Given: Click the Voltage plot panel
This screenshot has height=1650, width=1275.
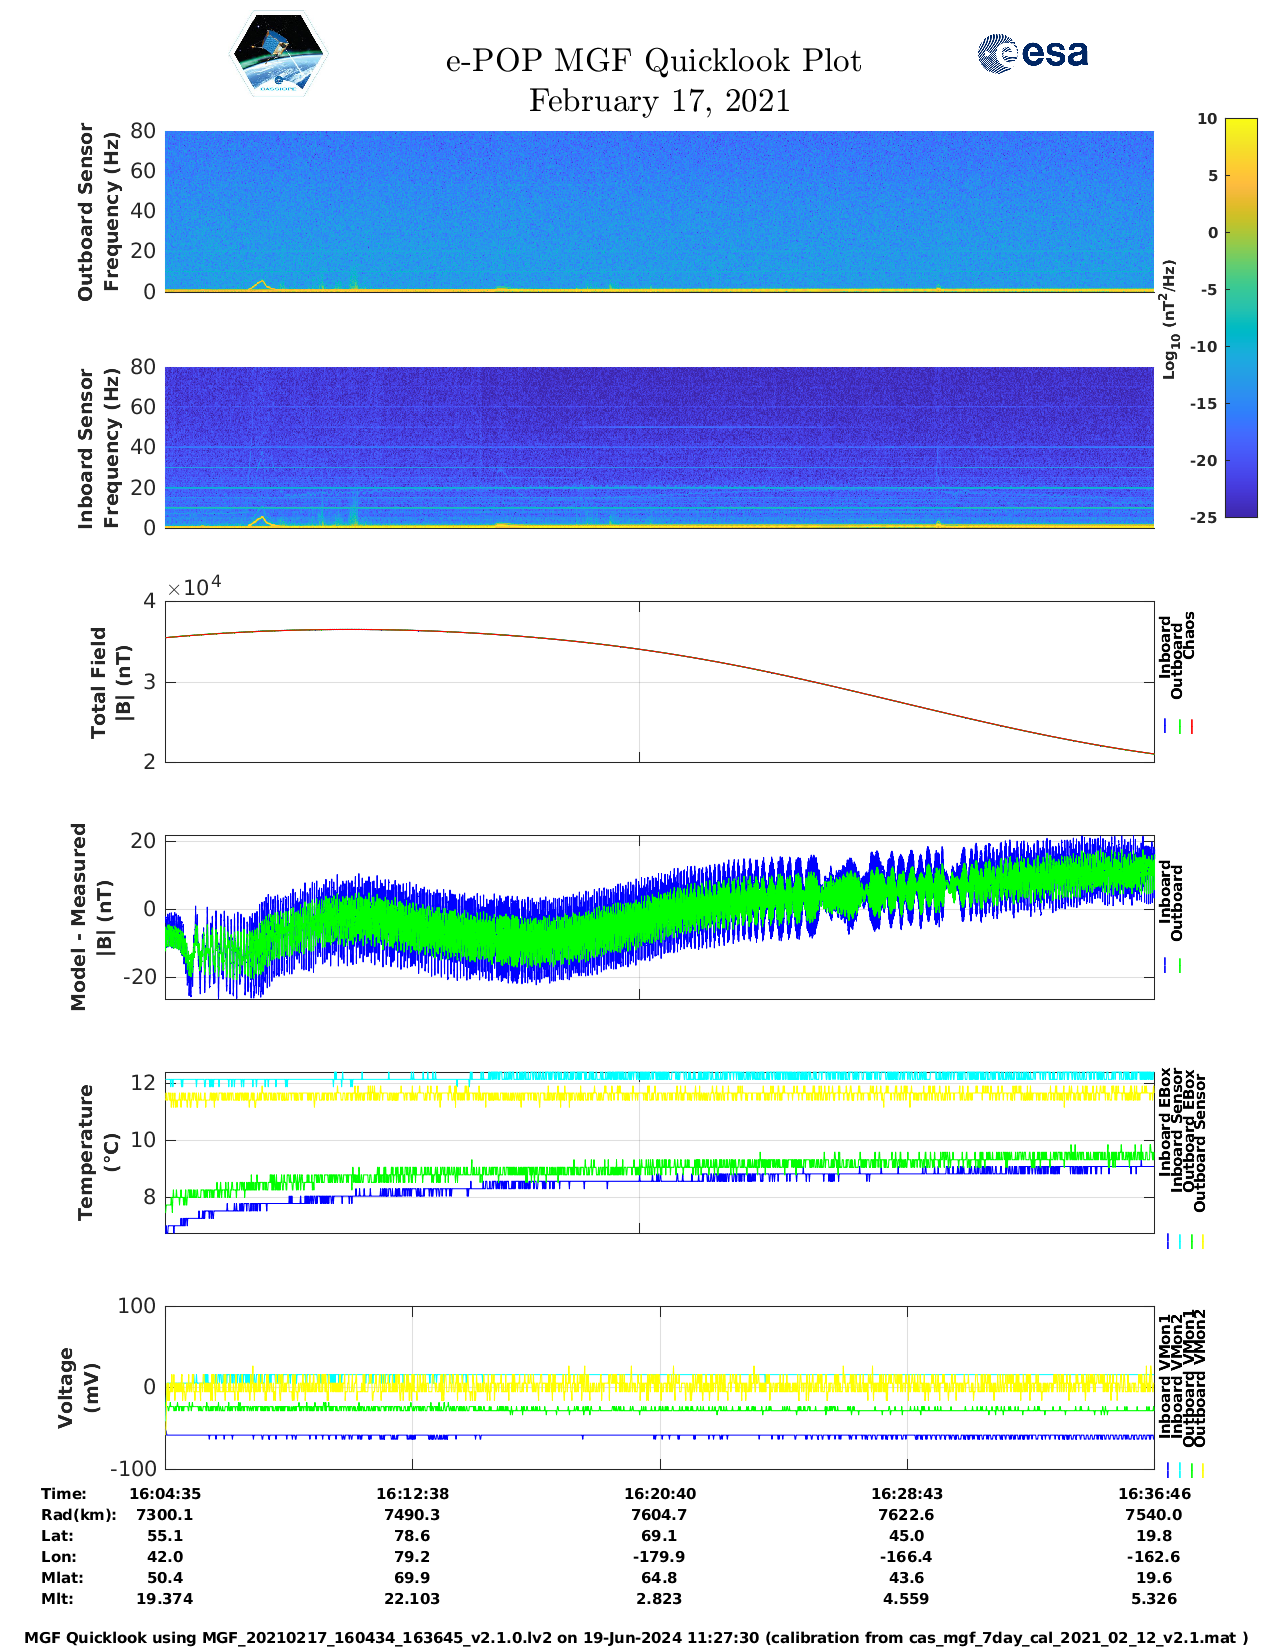Looking at the screenshot, I should tap(659, 1387).
